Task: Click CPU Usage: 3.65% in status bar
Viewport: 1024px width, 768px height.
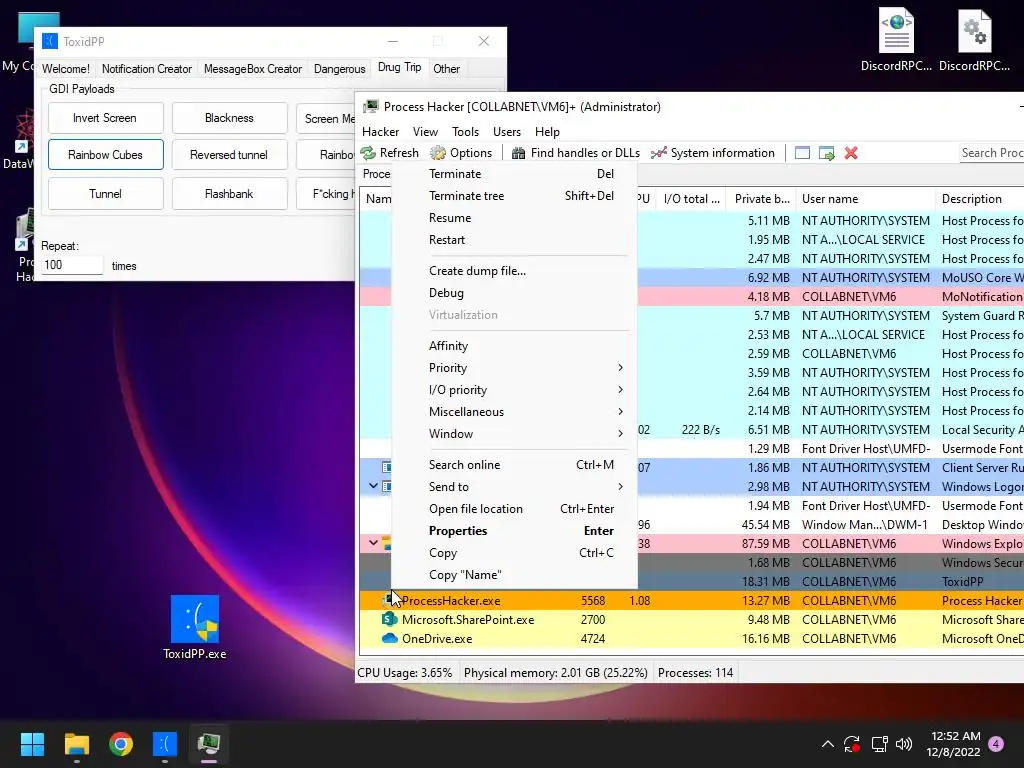Action: tap(405, 673)
